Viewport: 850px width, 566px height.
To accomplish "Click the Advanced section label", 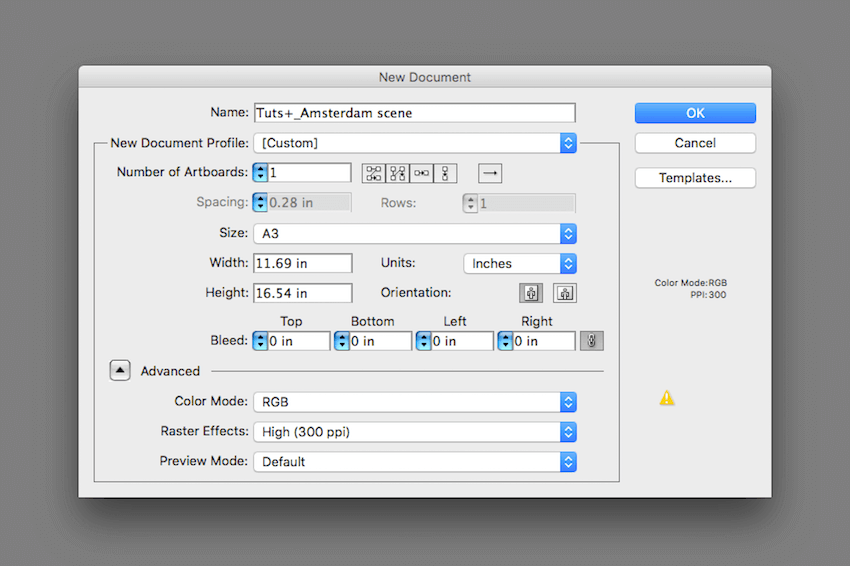I will [170, 371].
